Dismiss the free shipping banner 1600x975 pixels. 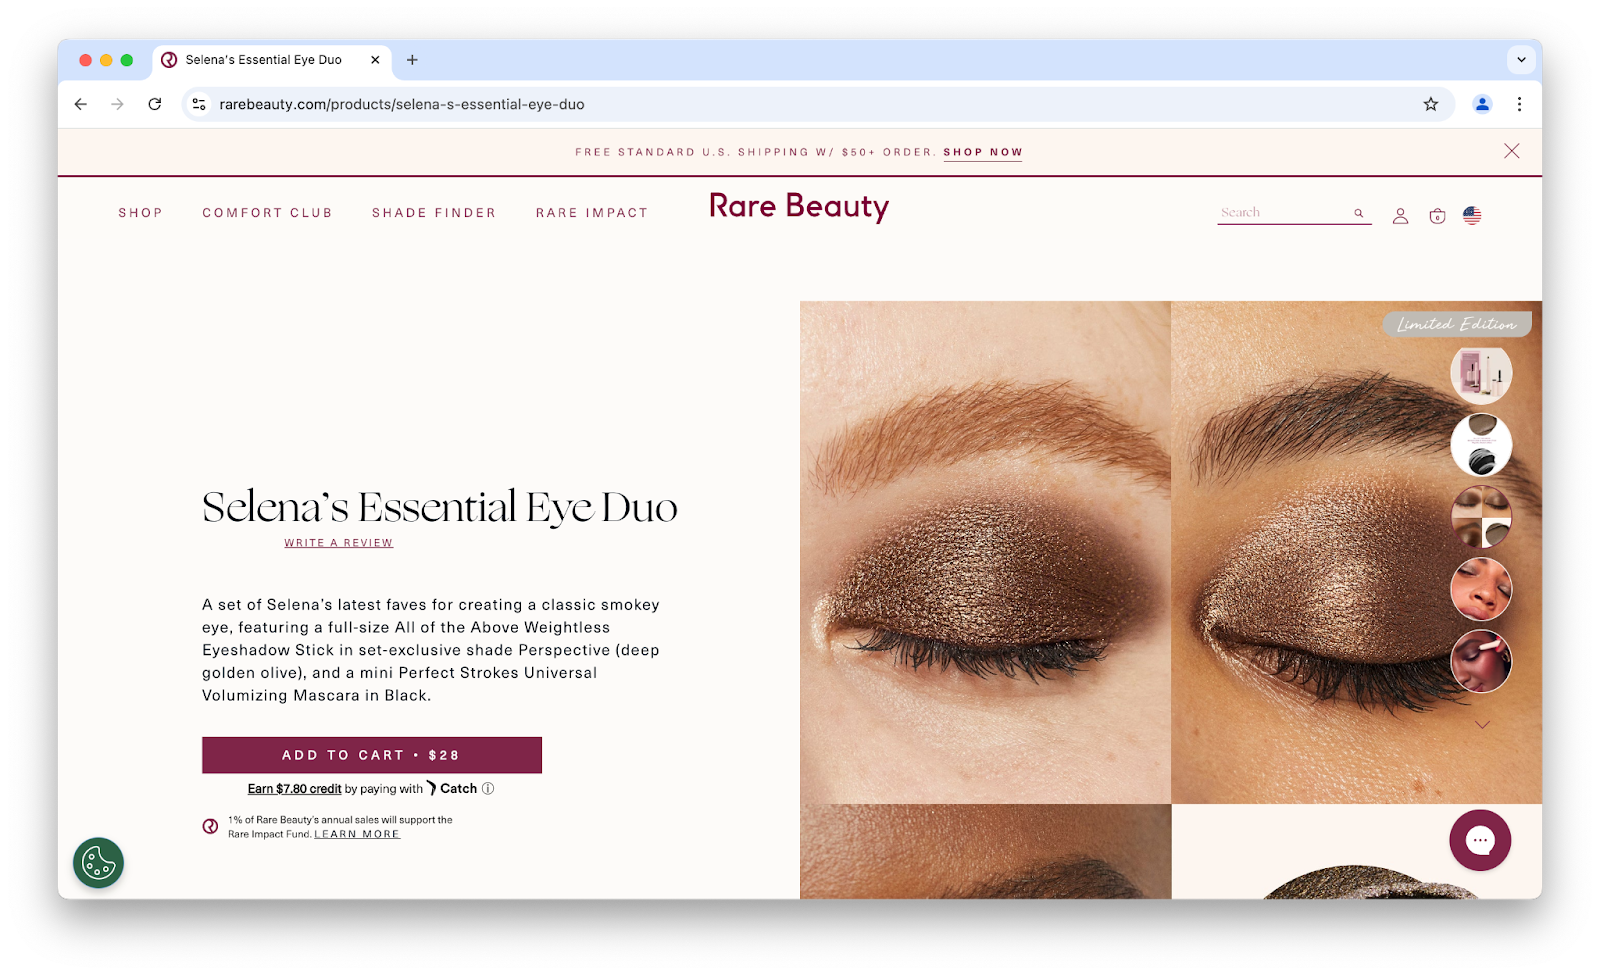1511,151
